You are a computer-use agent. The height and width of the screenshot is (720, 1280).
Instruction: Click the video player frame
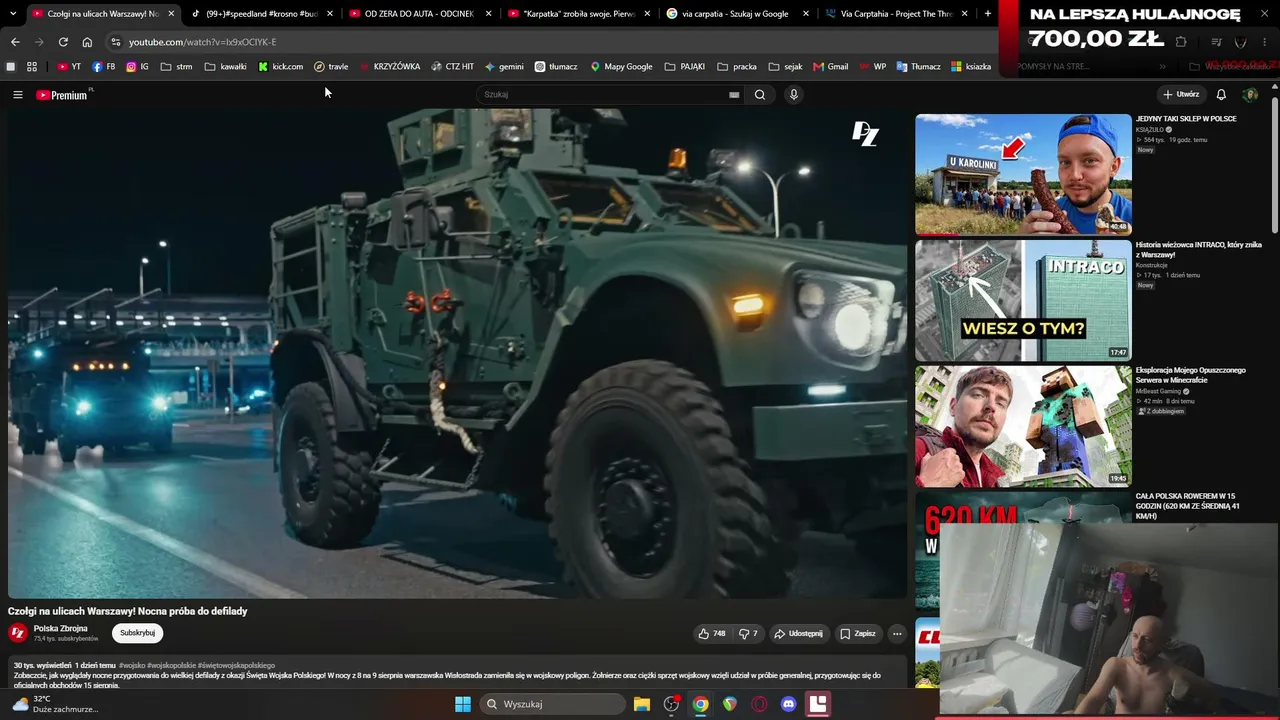[457, 352]
